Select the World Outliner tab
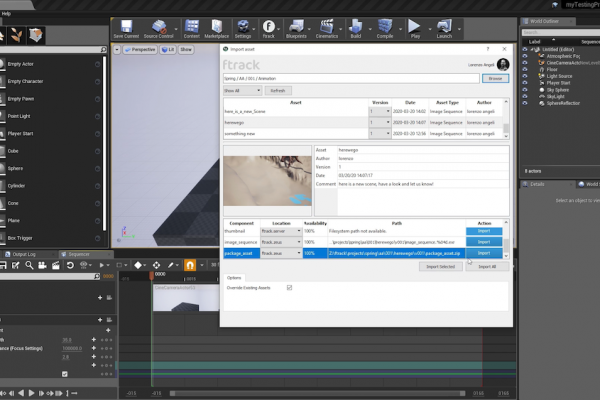 click(x=544, y=21)
